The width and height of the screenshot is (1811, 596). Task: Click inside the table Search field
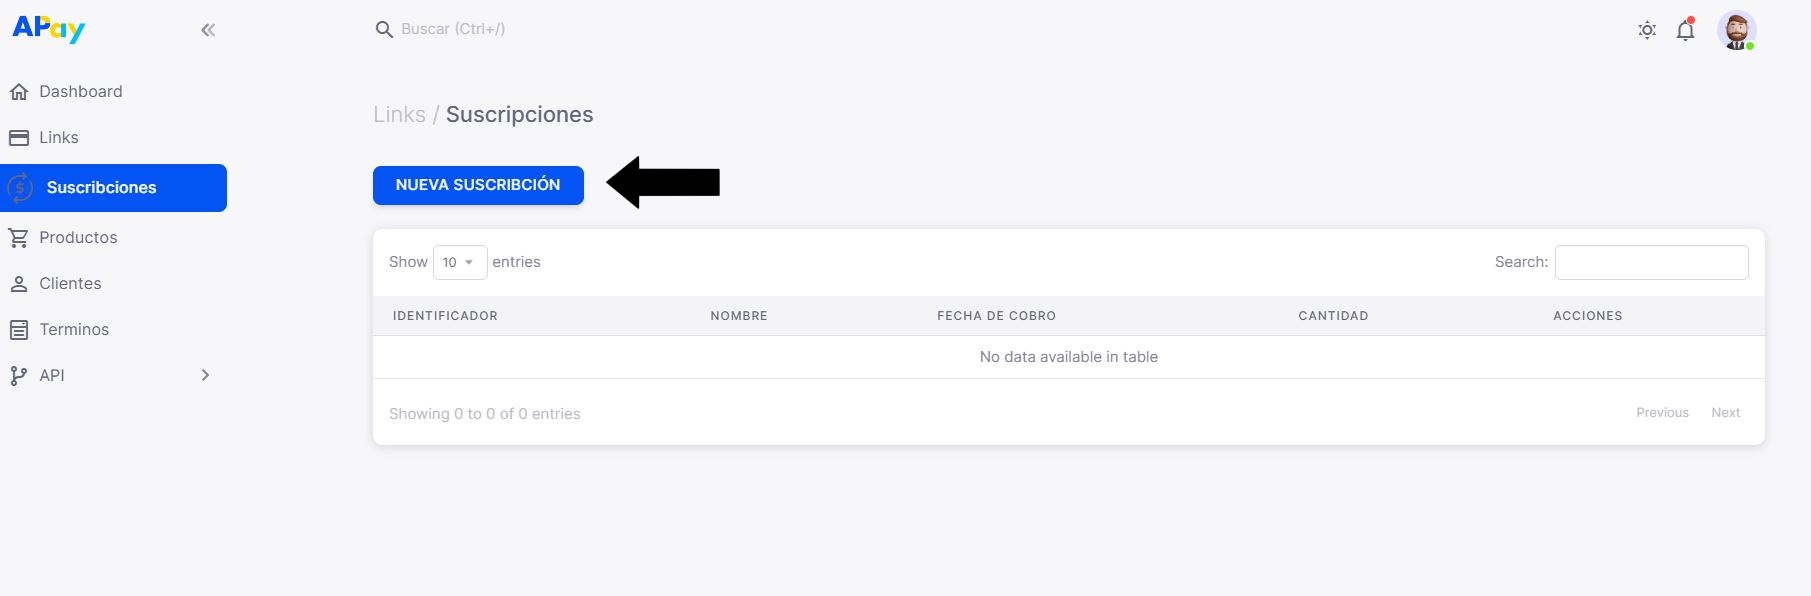tap(1651, 261)
